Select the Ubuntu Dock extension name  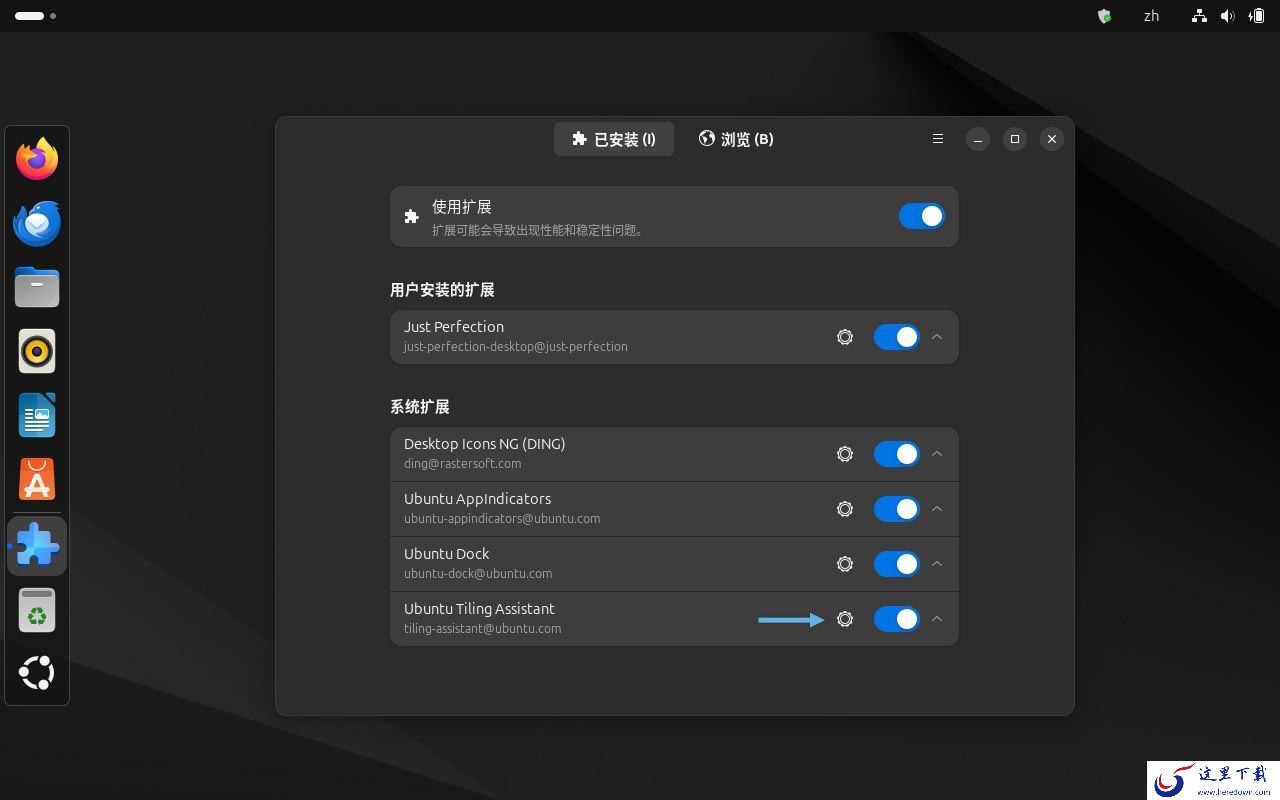click(x=447, y=554)
